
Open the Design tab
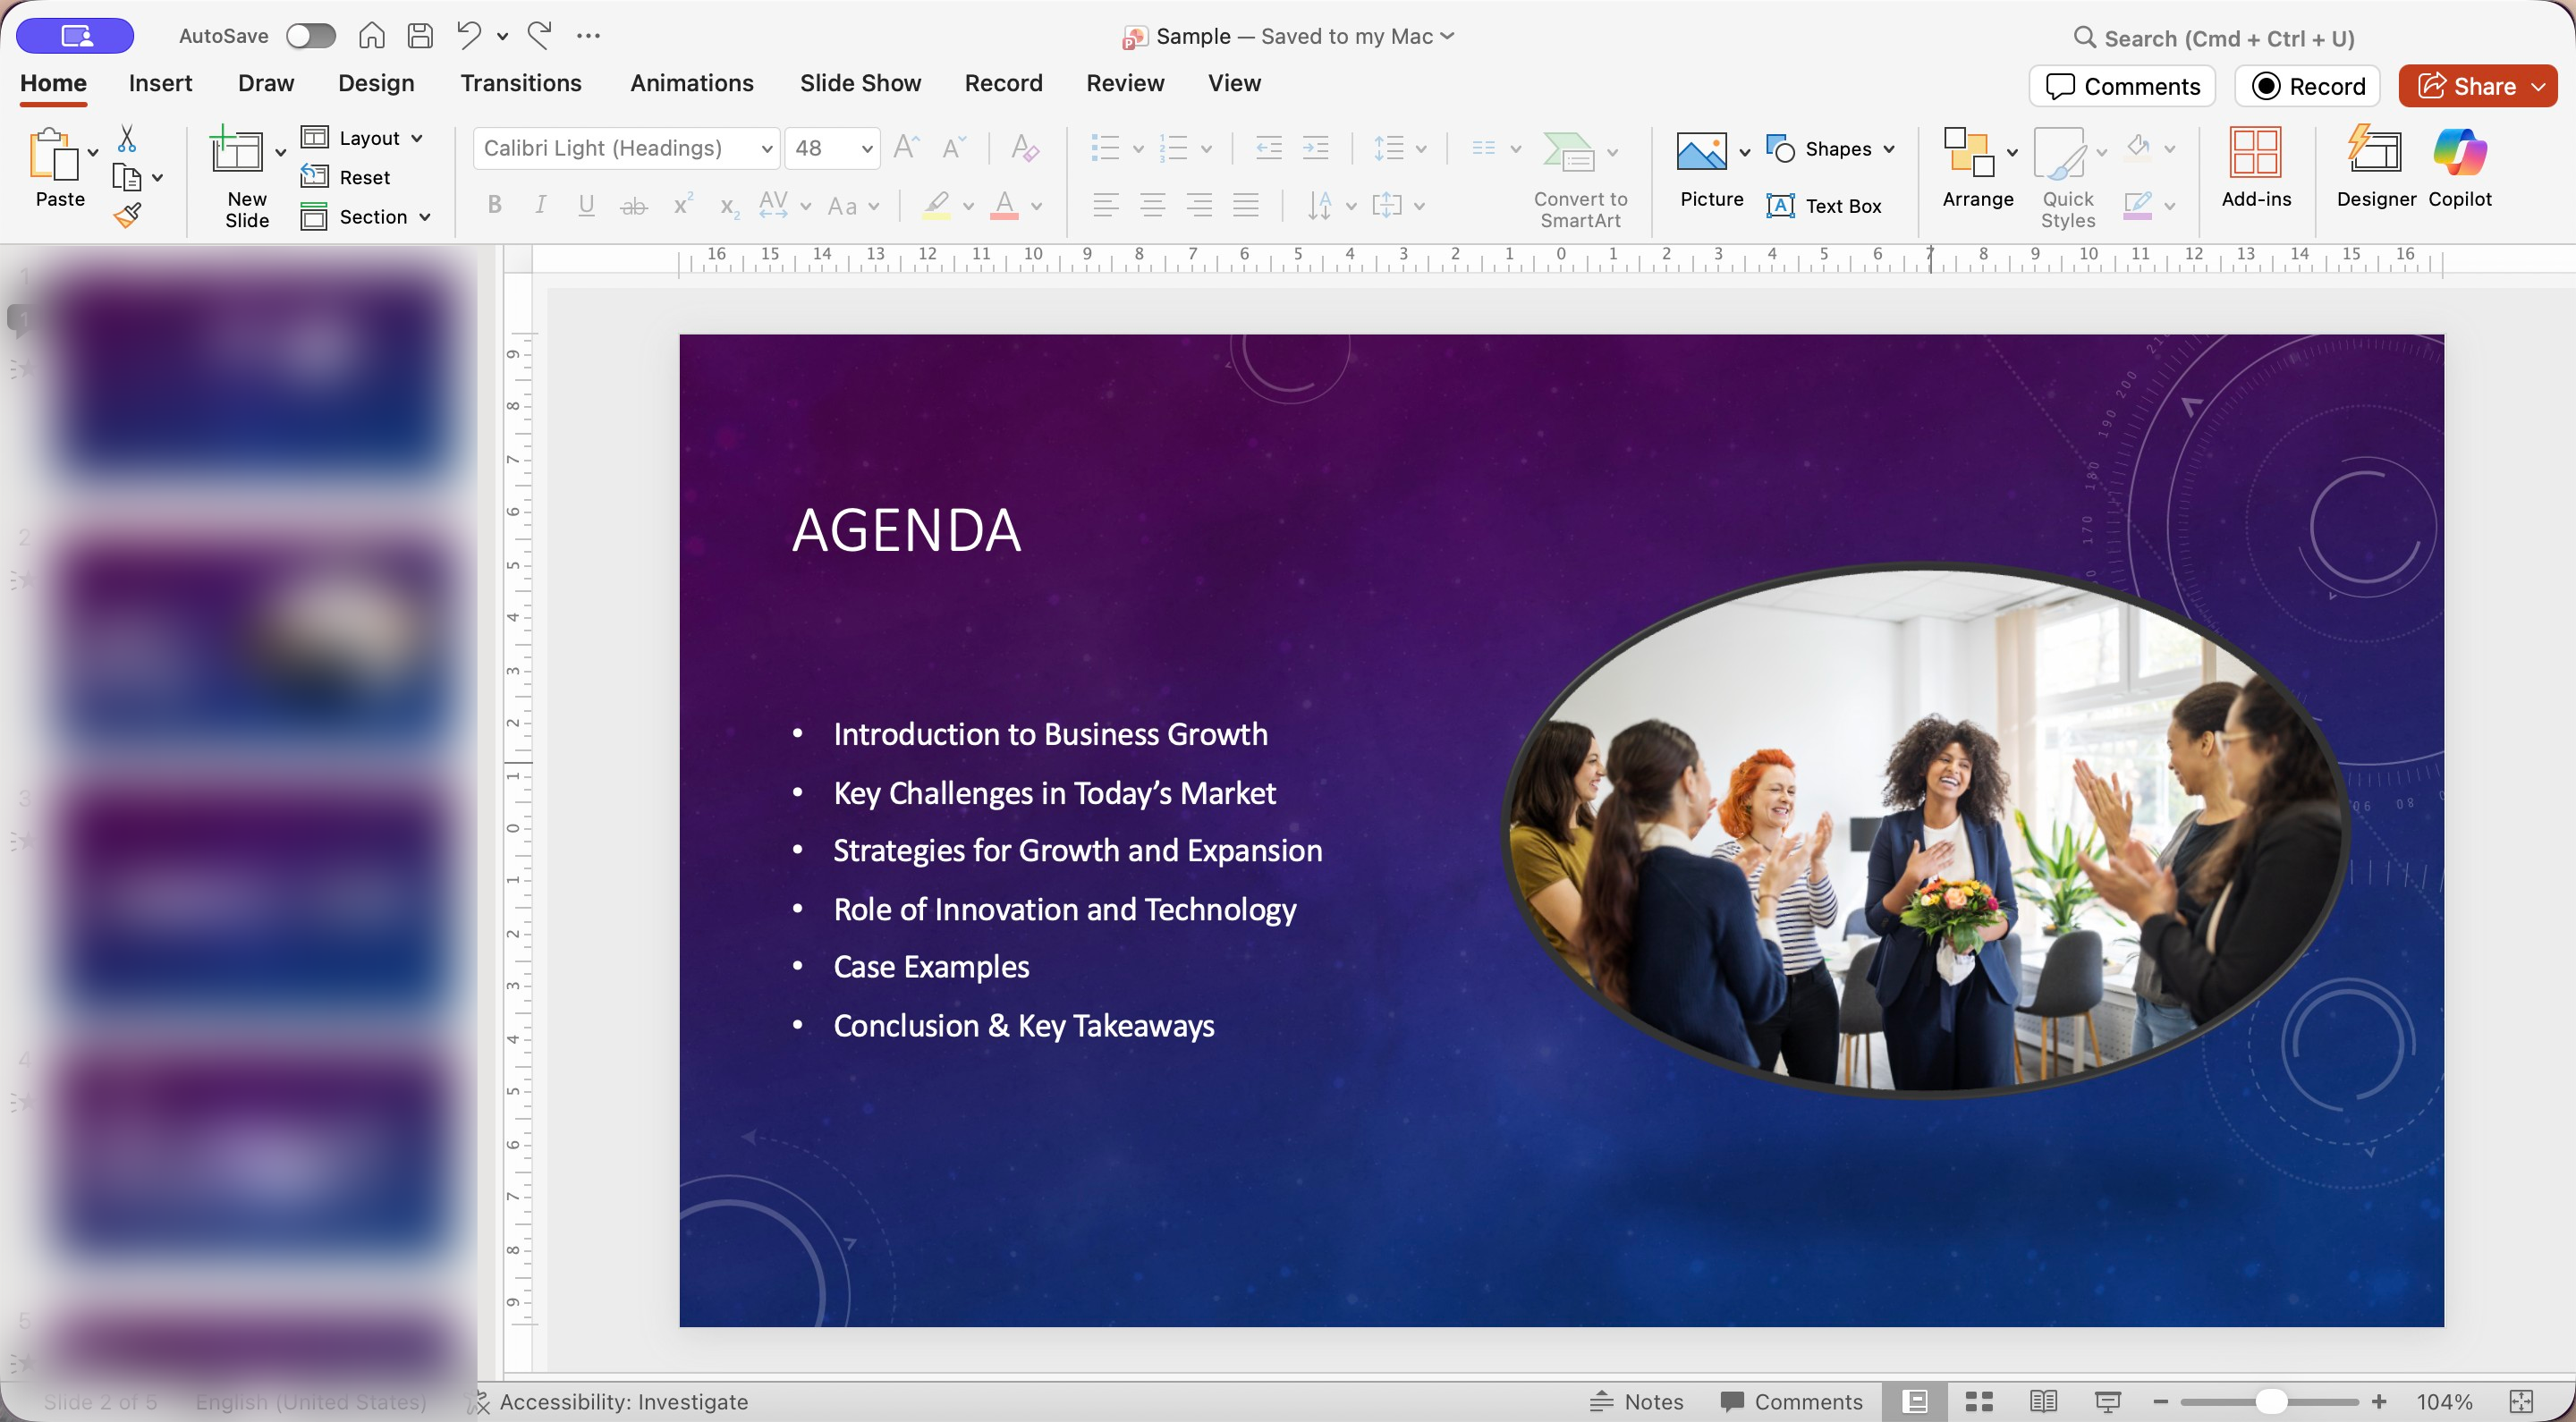coord(375,83)
